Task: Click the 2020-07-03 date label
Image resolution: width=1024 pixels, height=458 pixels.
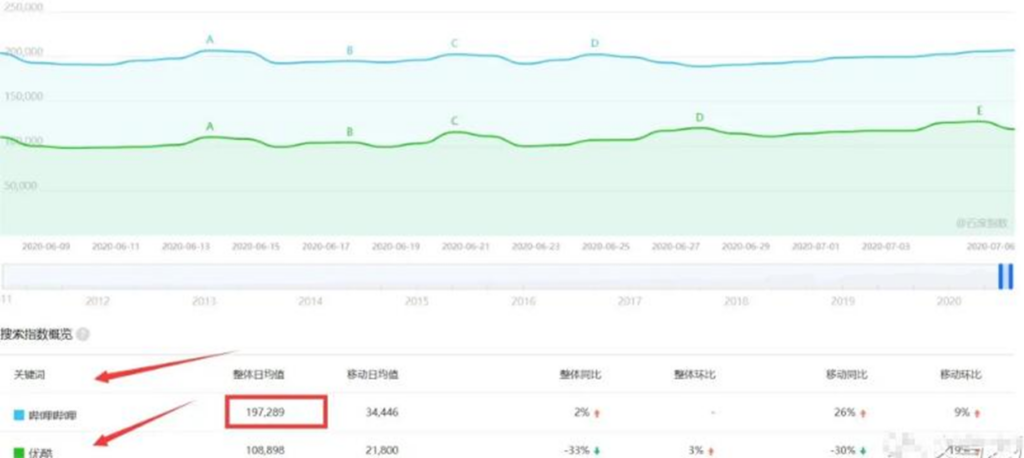Action: click(x=886, y=246)
